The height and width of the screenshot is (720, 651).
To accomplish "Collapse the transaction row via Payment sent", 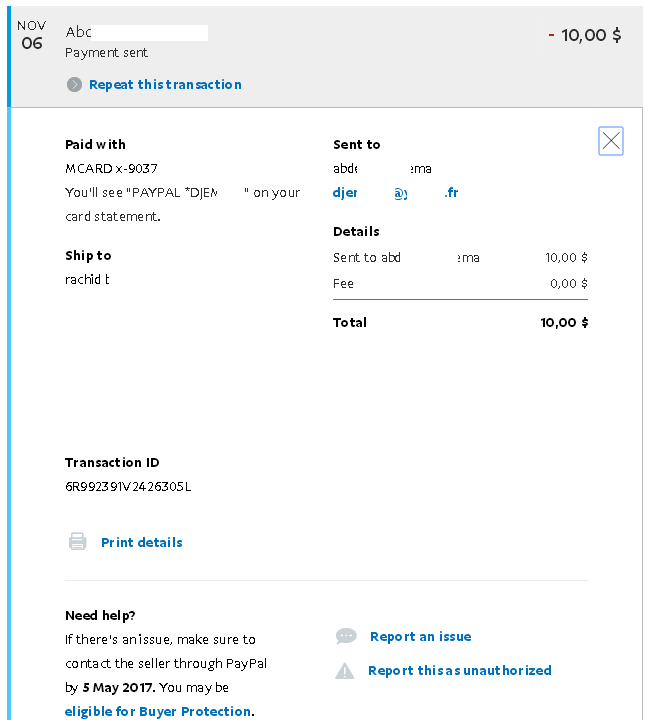I will pyautogui.click(x=106, y=53).
